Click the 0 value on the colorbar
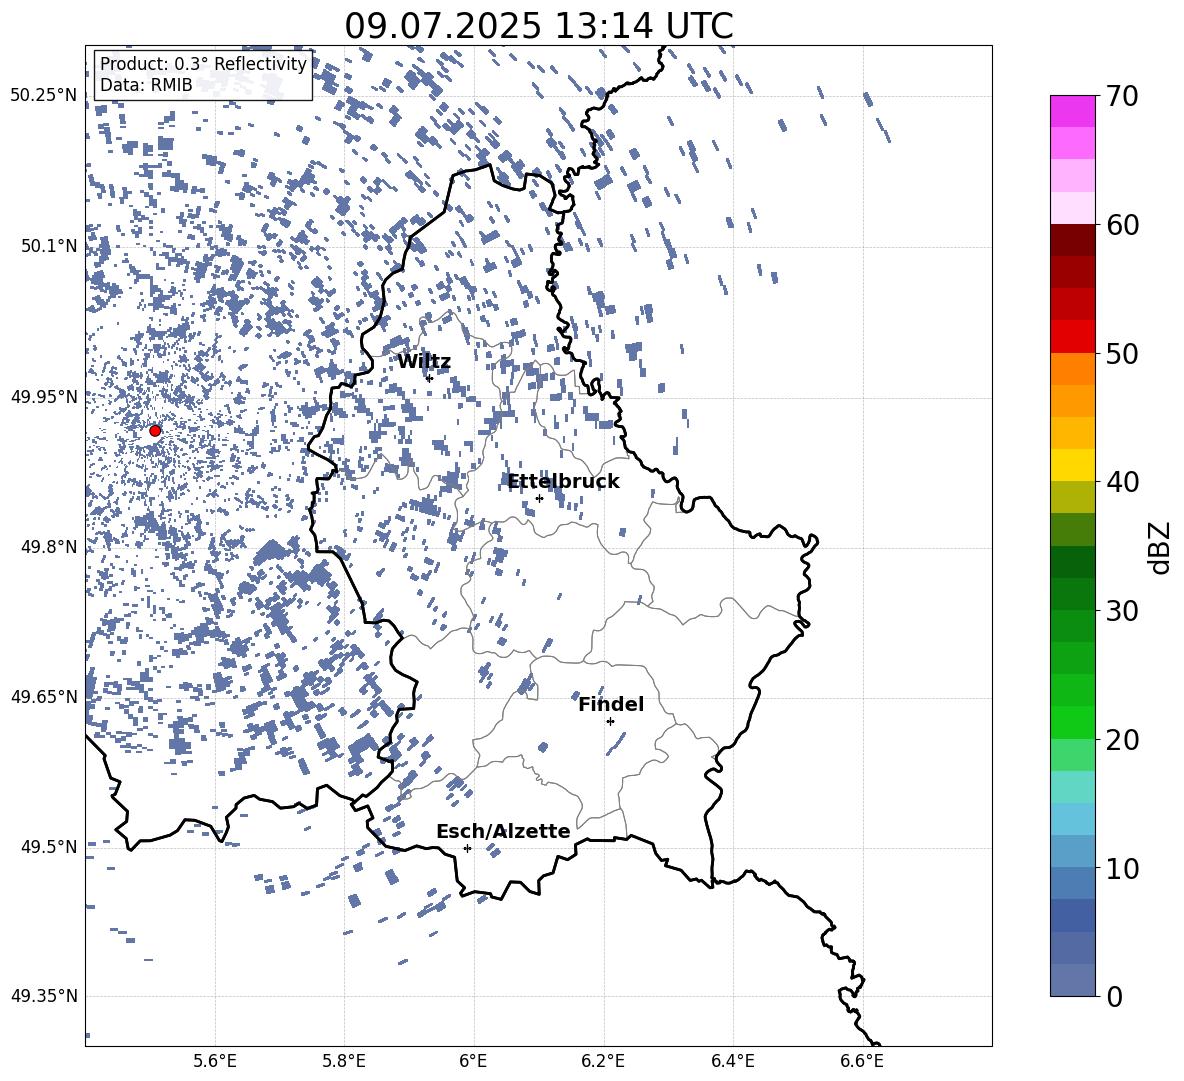This screenshot has height=1081, width=1184. click(x=1114, y=996)
